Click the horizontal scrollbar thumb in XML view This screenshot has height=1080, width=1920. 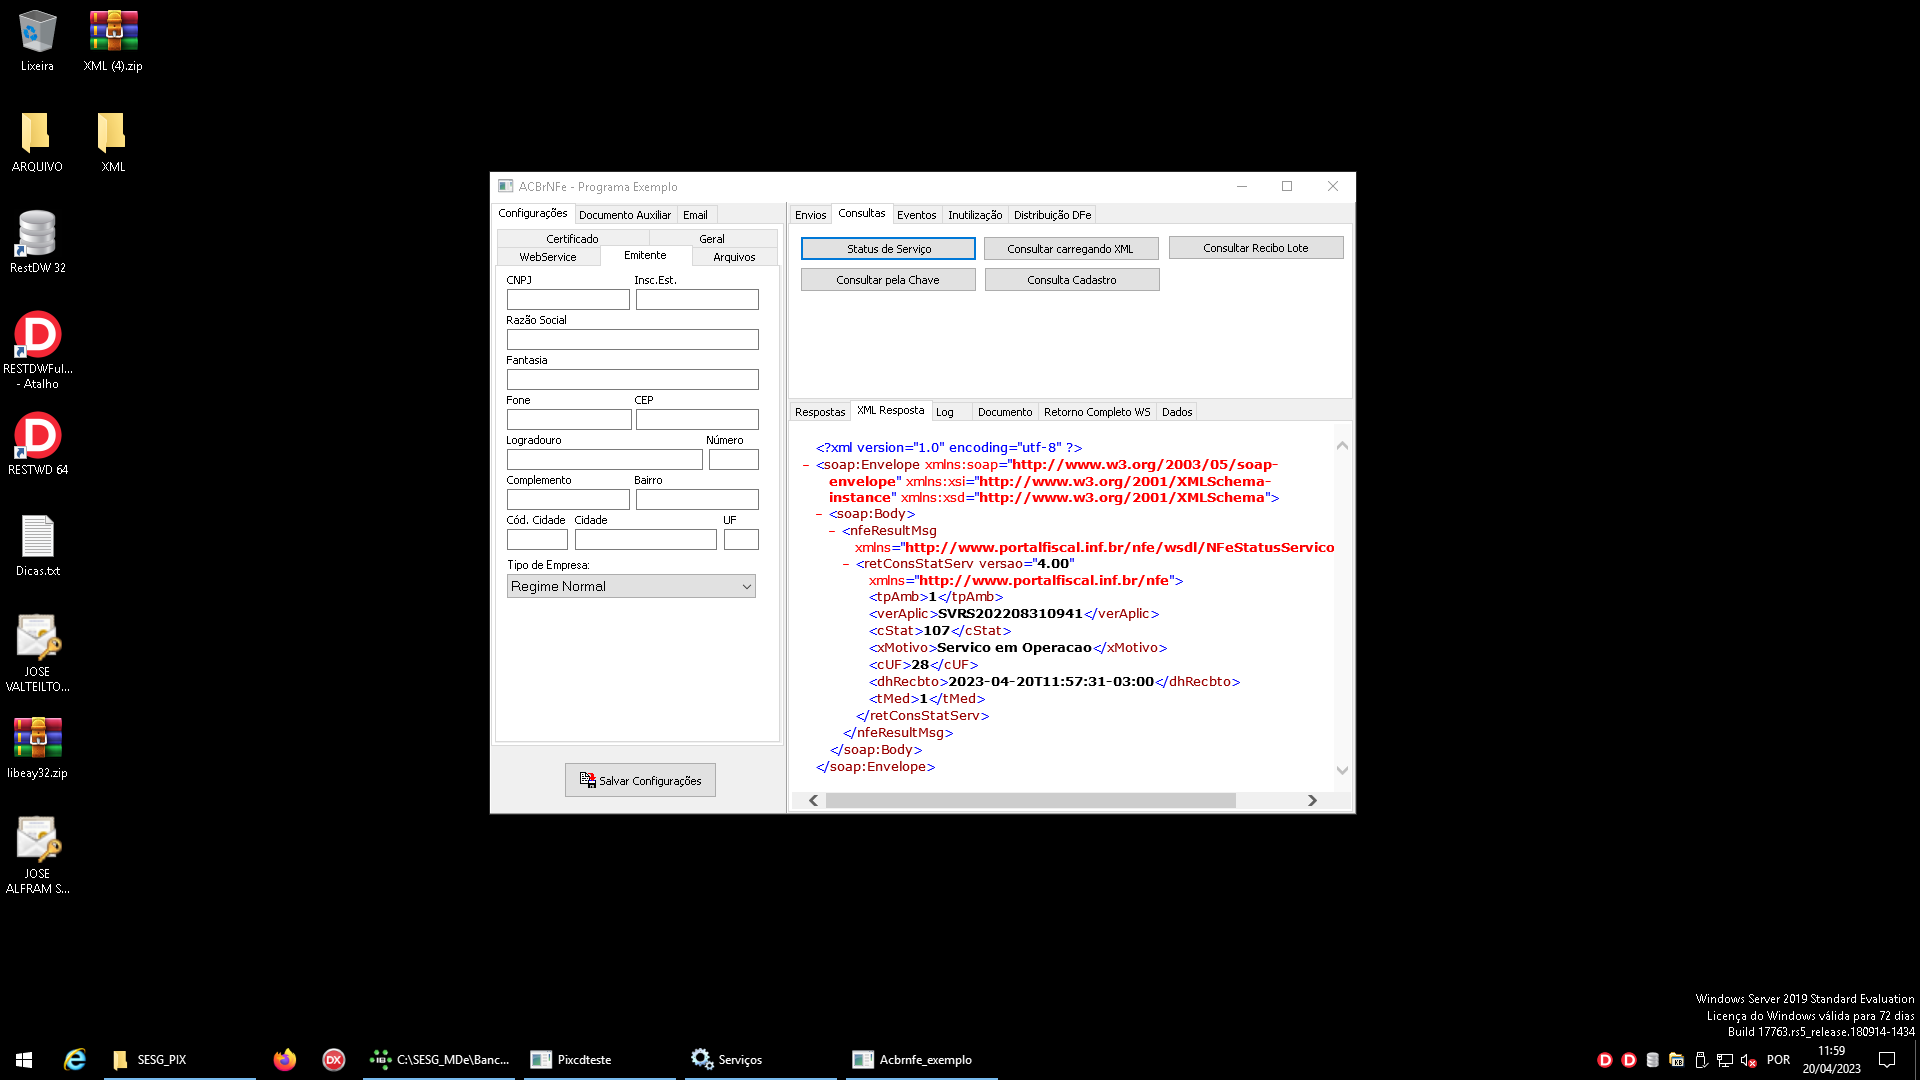pyautogui.click(x=1030, y=801)
